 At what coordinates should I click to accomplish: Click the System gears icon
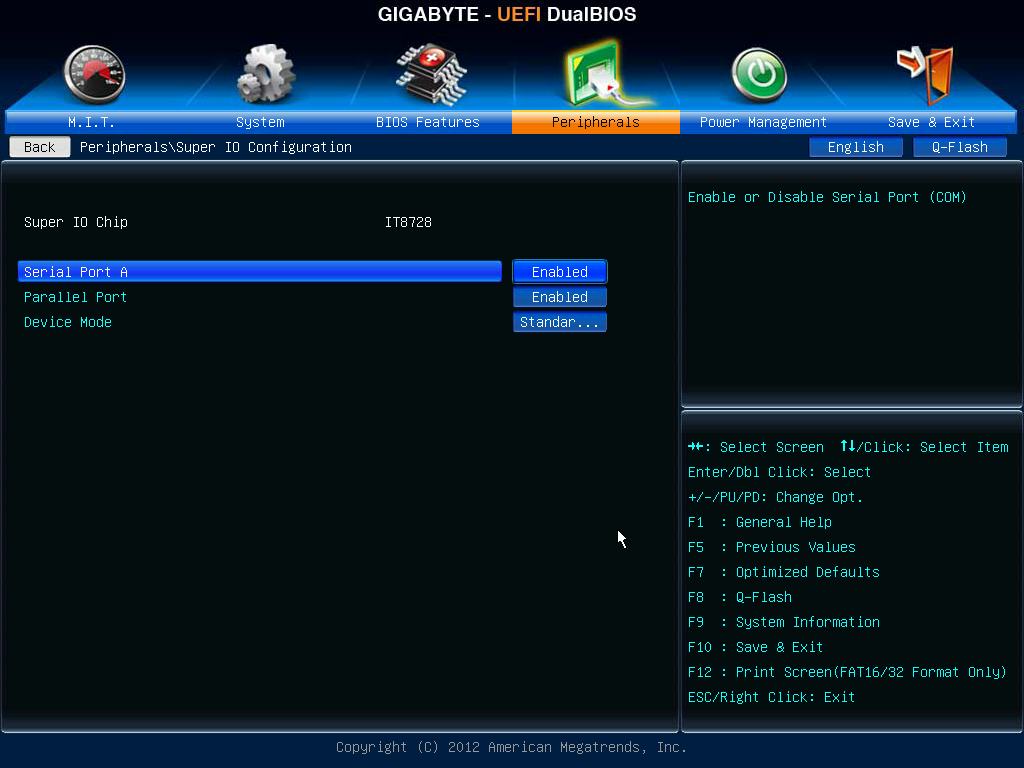266,74
